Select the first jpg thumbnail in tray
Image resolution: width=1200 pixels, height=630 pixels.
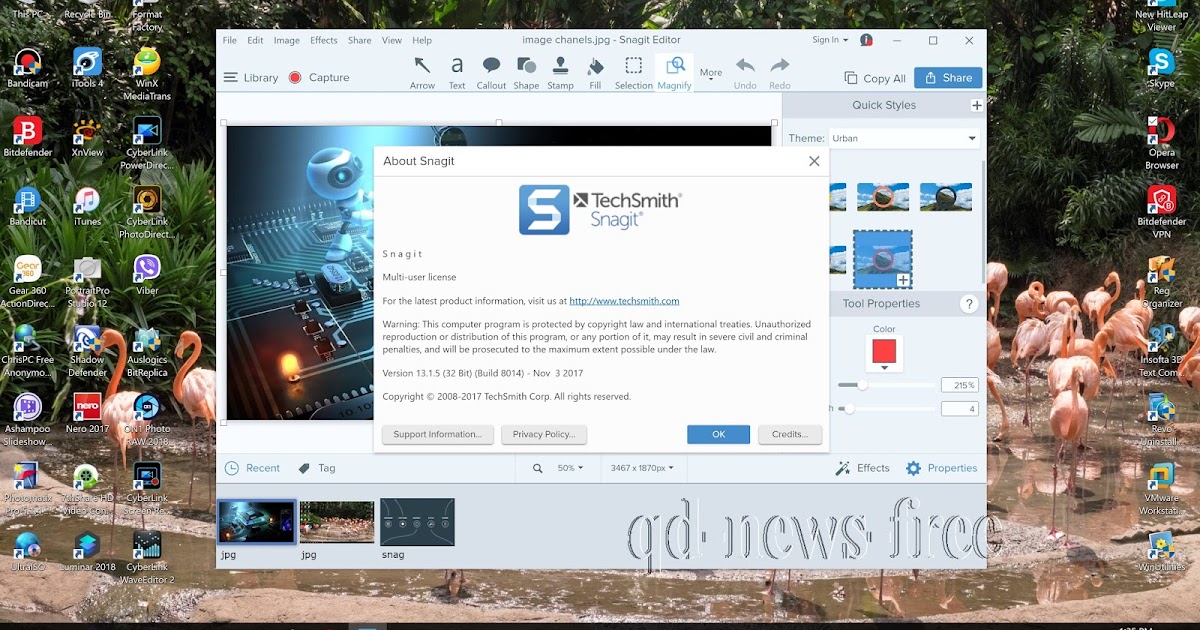point(256,522)
